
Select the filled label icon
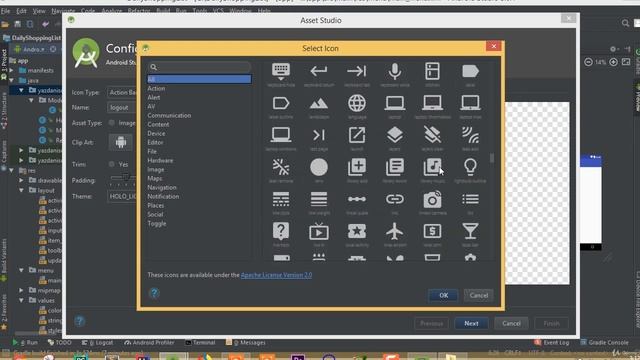pos(470,71)
